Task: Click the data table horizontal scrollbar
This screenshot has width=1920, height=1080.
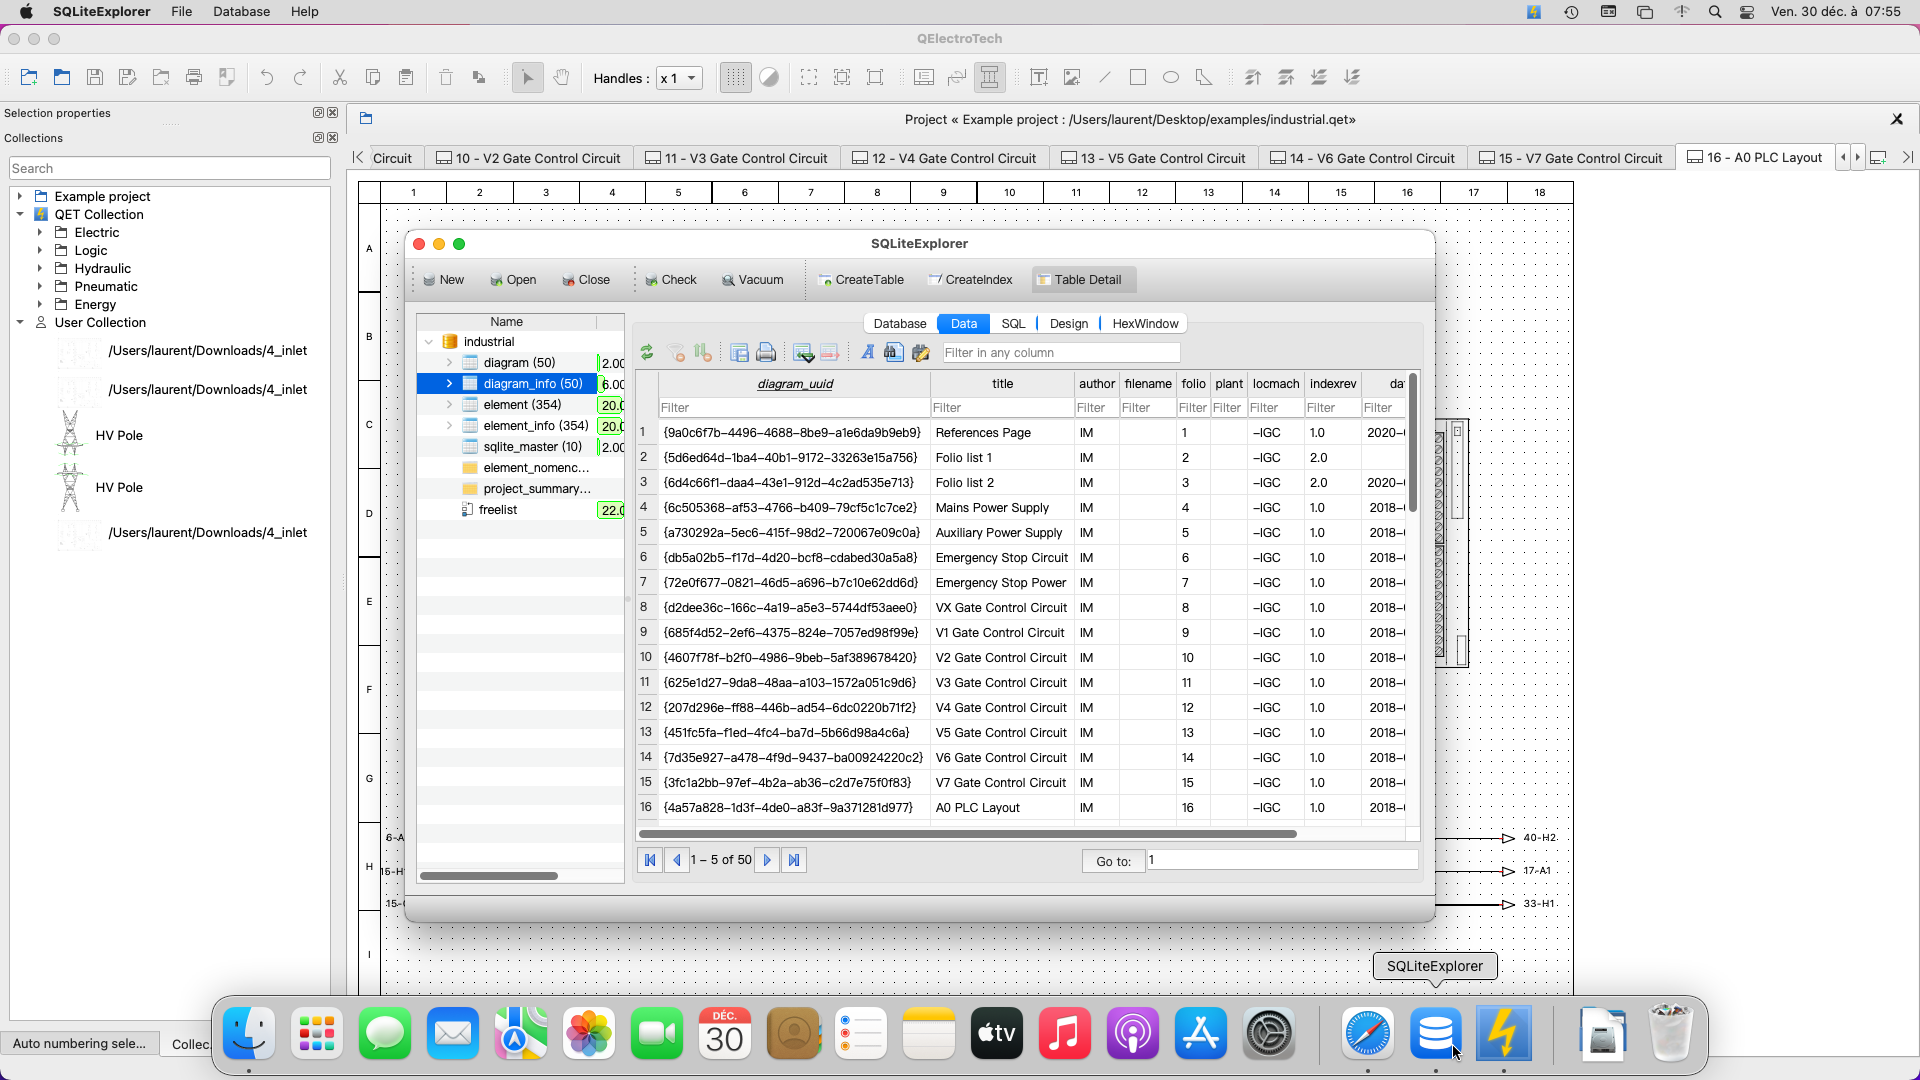Action: (x=968, y=834)
